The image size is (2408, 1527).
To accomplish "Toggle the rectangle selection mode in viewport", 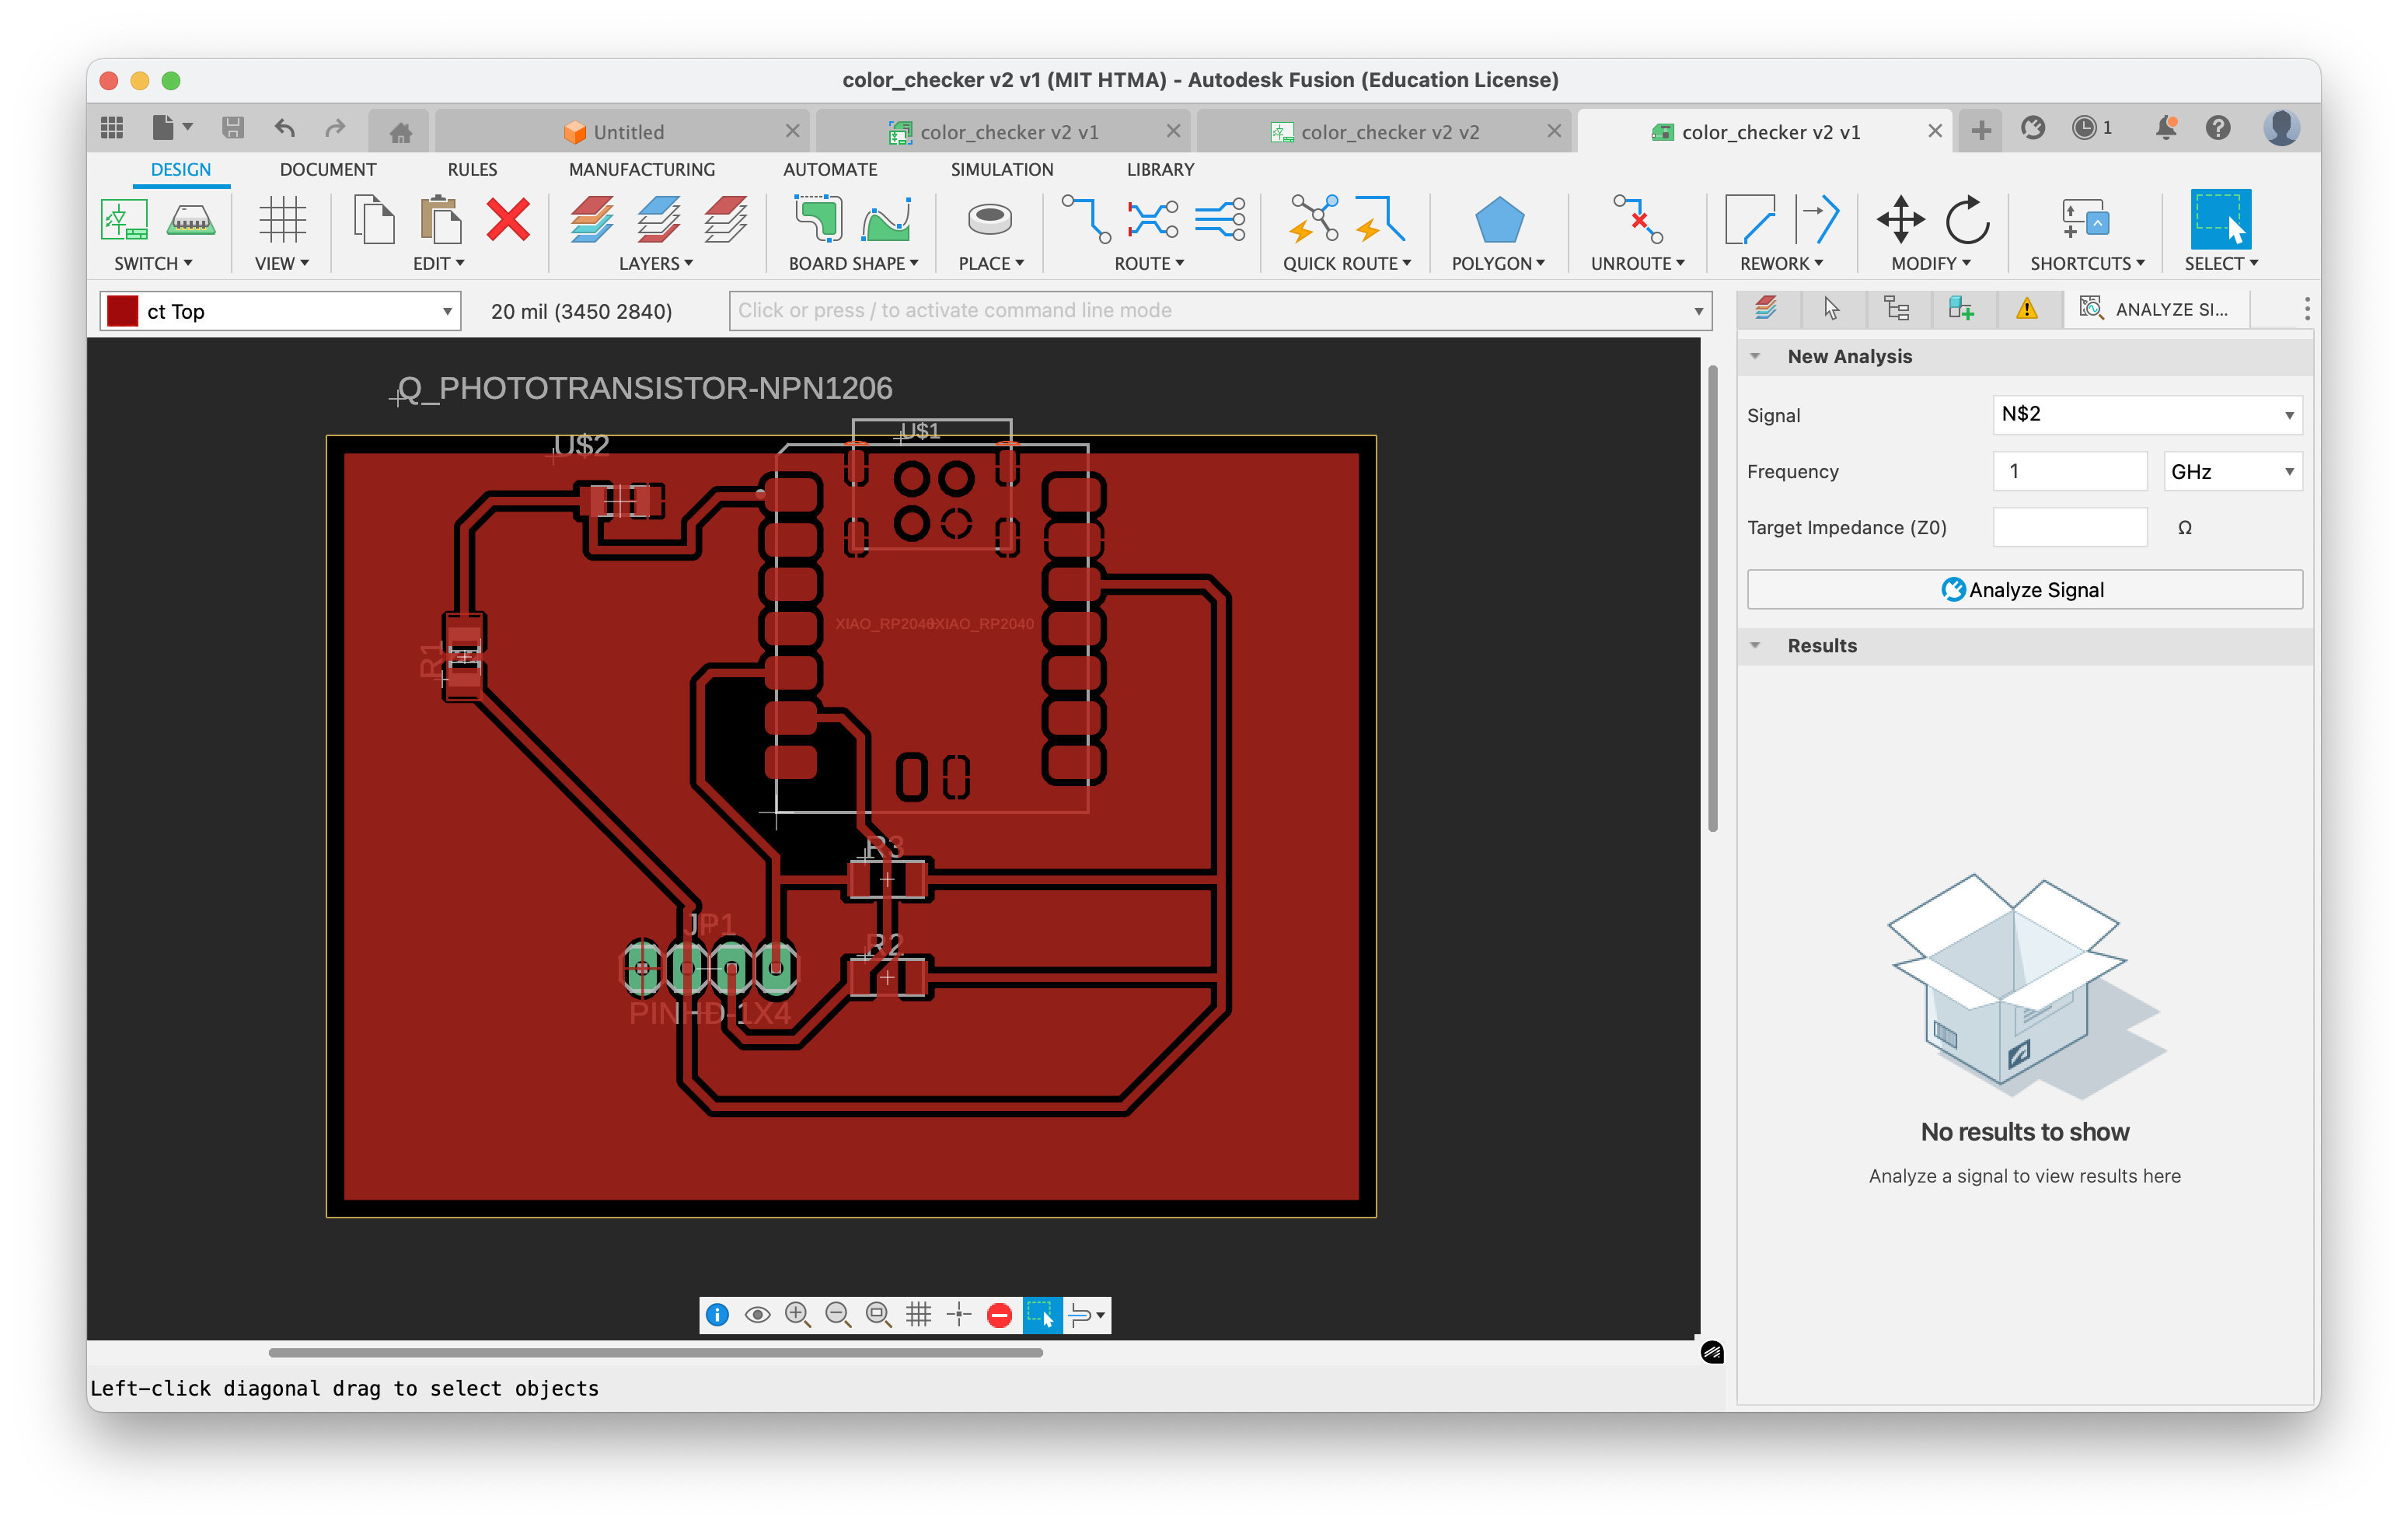I will (1043, 1315).
